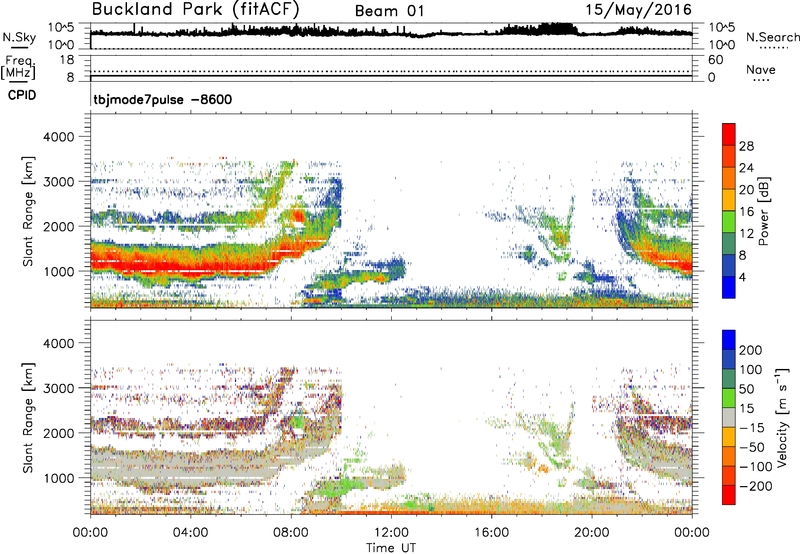800x554 pixels.
Task: Click the "28" label on power colorbar
Action: [746, 146]
